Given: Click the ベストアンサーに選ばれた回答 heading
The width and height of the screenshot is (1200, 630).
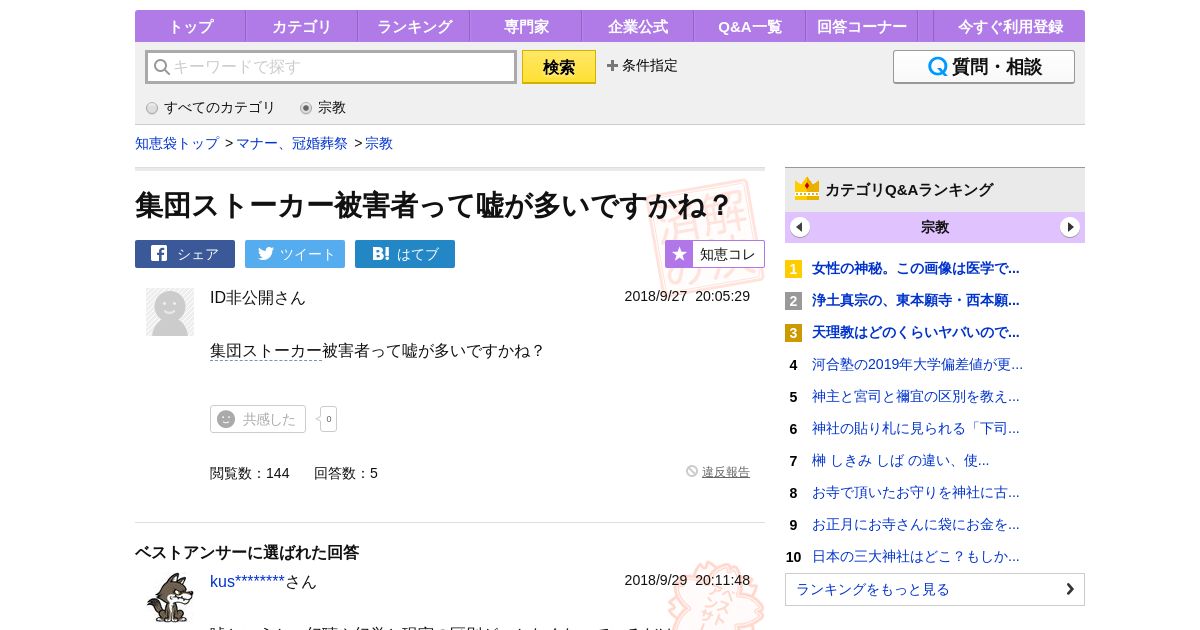Looking at the screenshot, I should (x=247, y=552).
